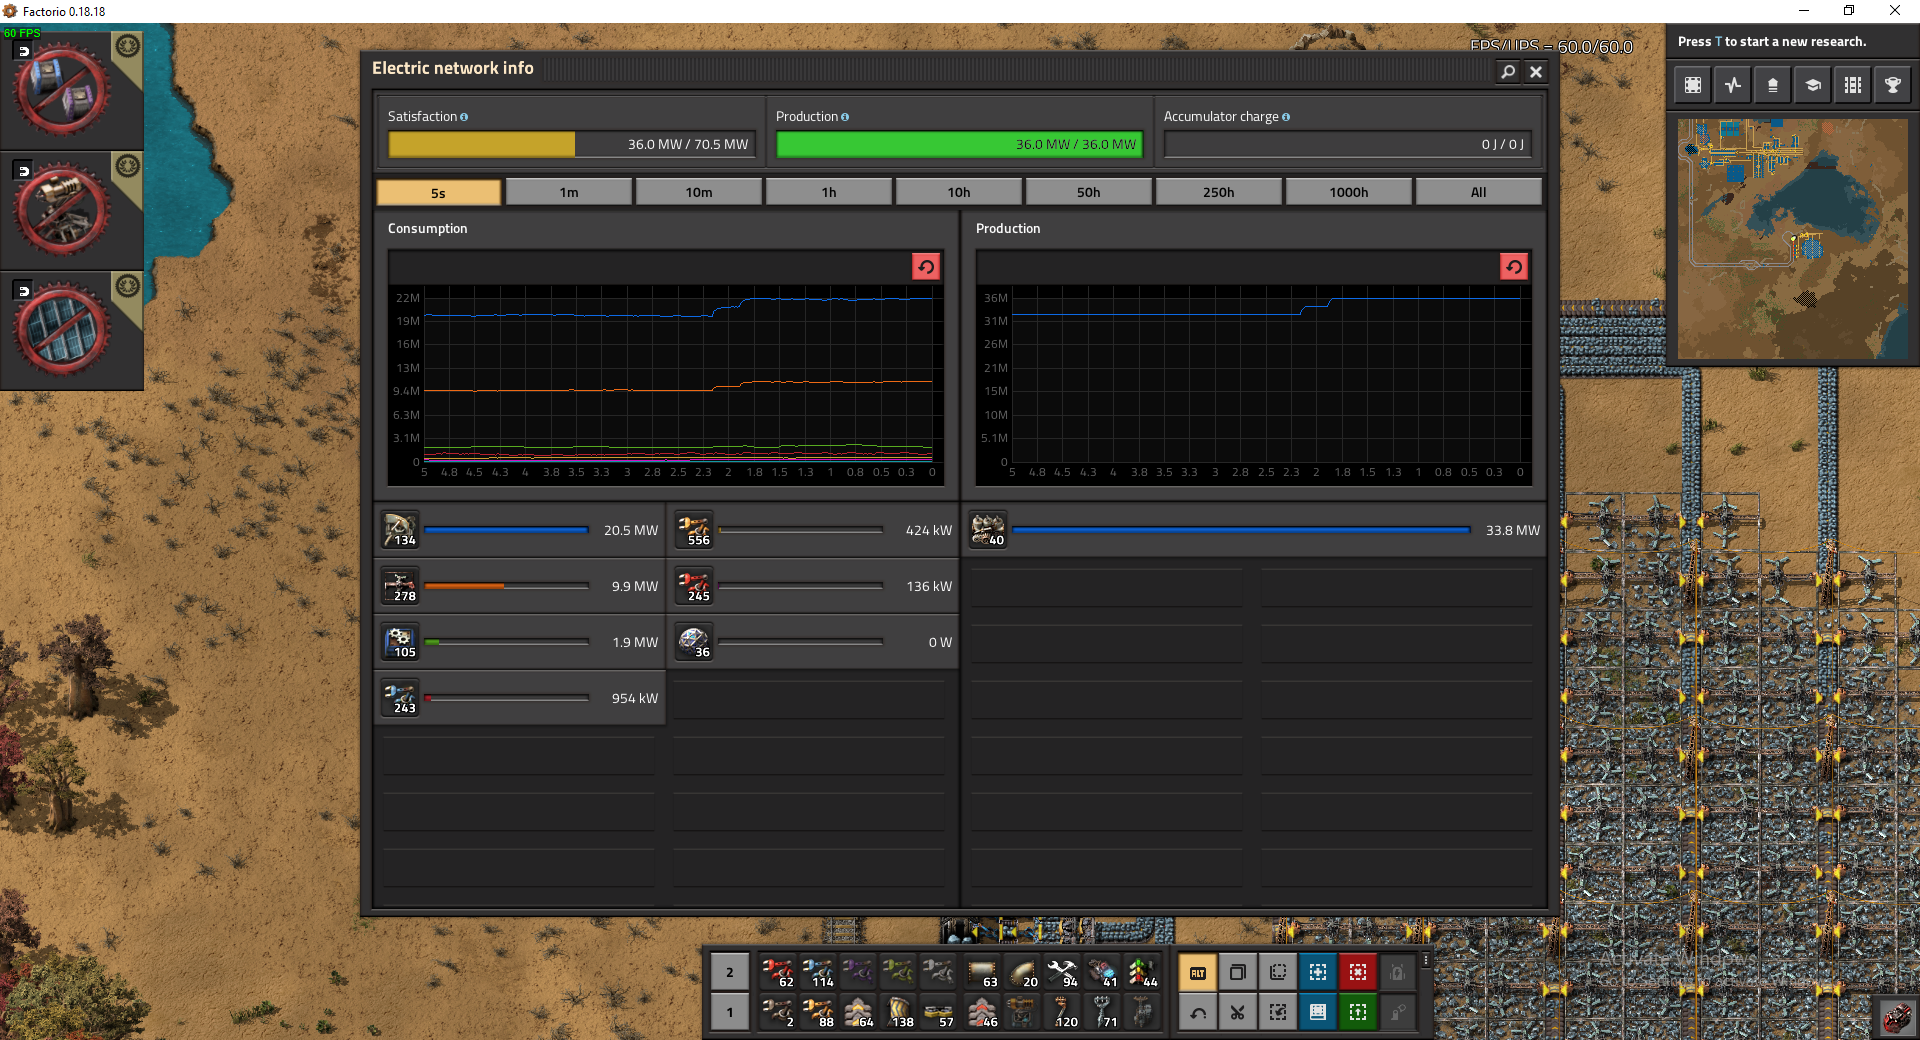The height and width of the screenshot is (1040, 1920).
Task: Click the crossed-out module alert icon
Action: (x=62, y=90)
